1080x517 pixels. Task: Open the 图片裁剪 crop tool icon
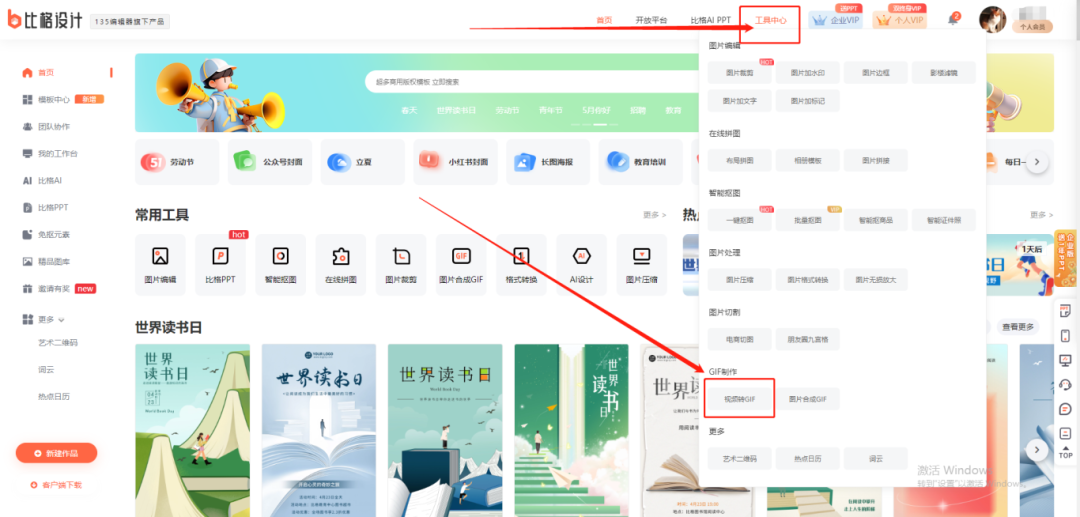pyautogui.click(x=401, y=257)
